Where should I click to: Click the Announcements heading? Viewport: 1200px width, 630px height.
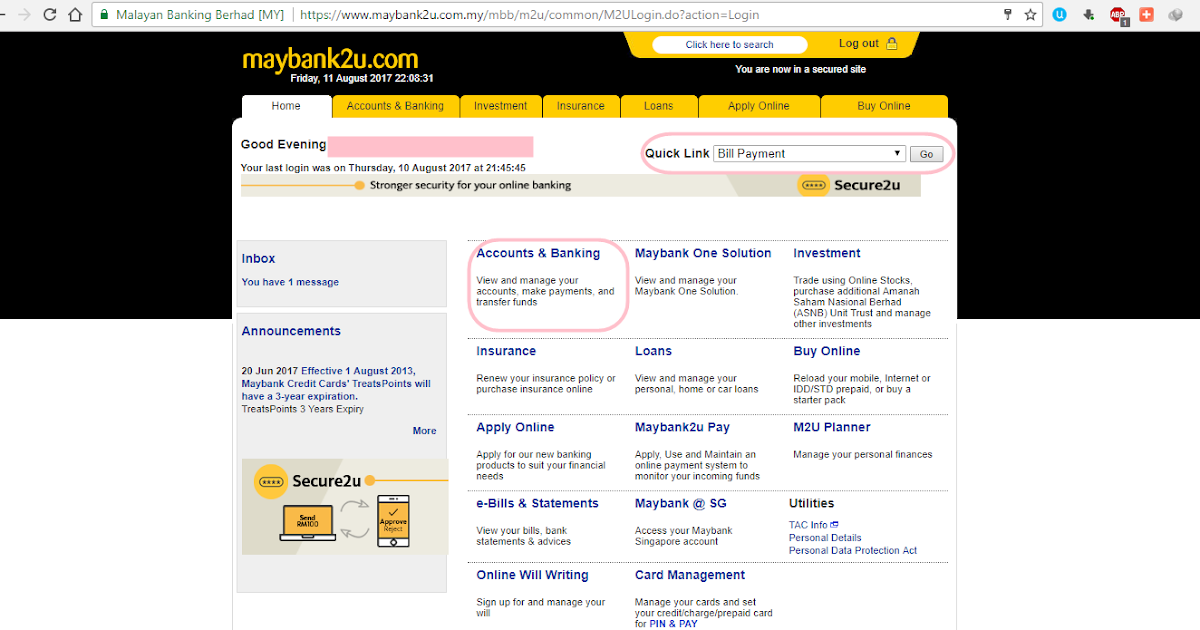pyautogui.click(x=291, y=331)
